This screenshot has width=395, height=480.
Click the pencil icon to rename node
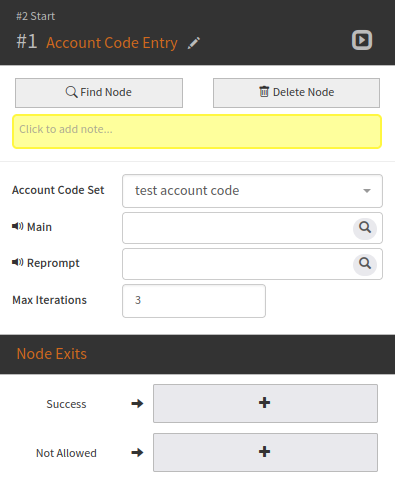[194, 43]
